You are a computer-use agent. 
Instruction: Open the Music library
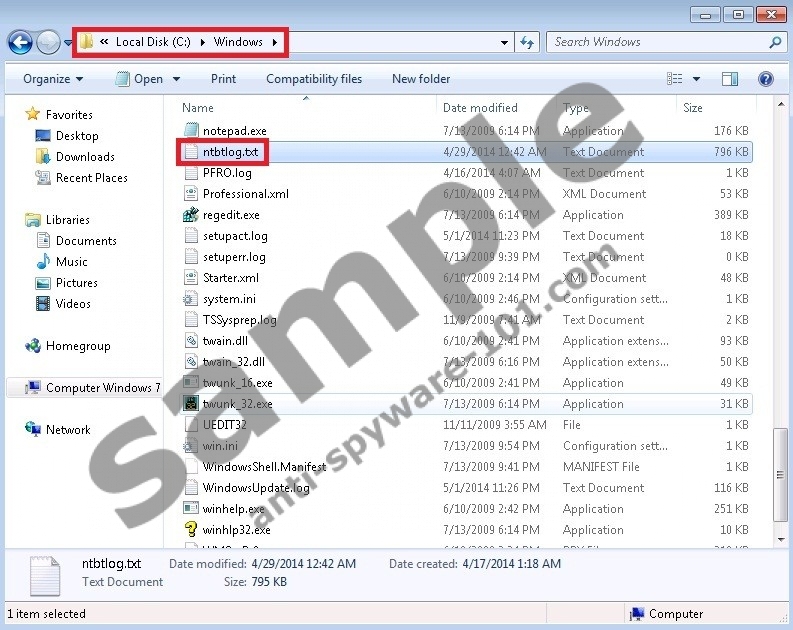[71, 262]
